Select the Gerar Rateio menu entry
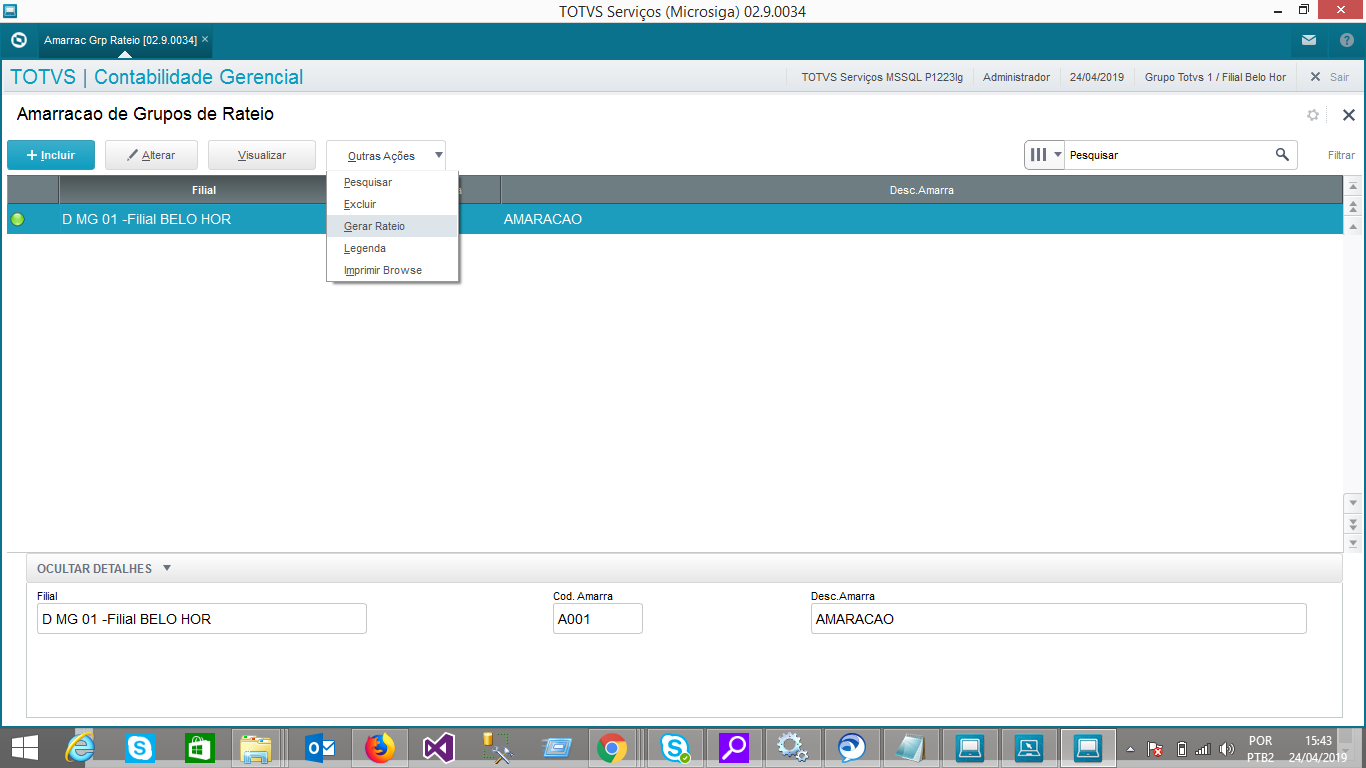Viewport: 1366px width, 768px height. 392,226
